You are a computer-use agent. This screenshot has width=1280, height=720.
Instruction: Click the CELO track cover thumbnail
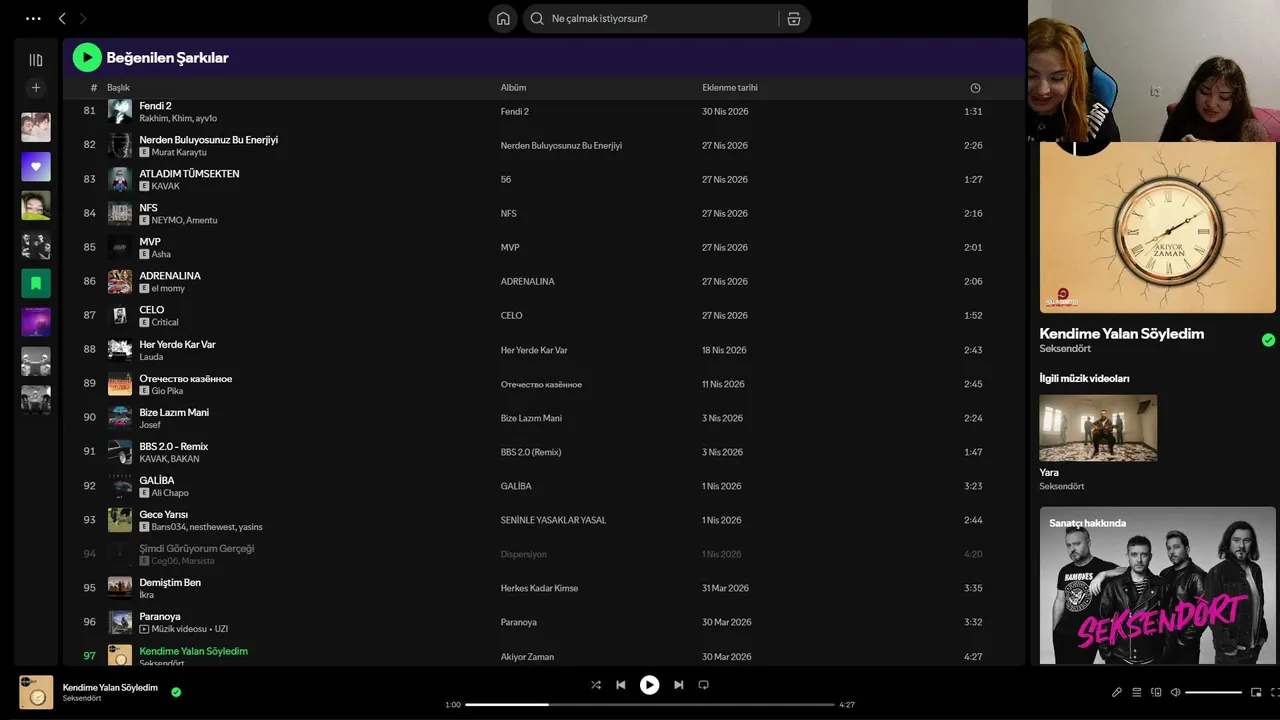click(120, 315)
